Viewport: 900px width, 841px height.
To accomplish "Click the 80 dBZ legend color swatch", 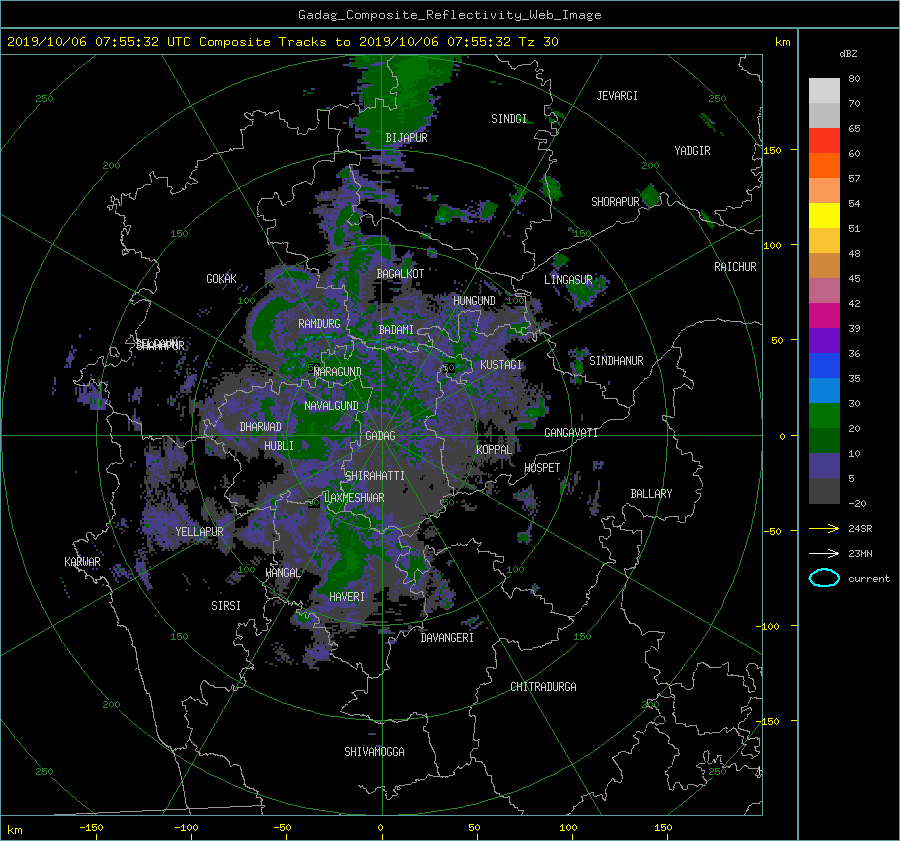I will pyautogui.click(x=824, y=91).
